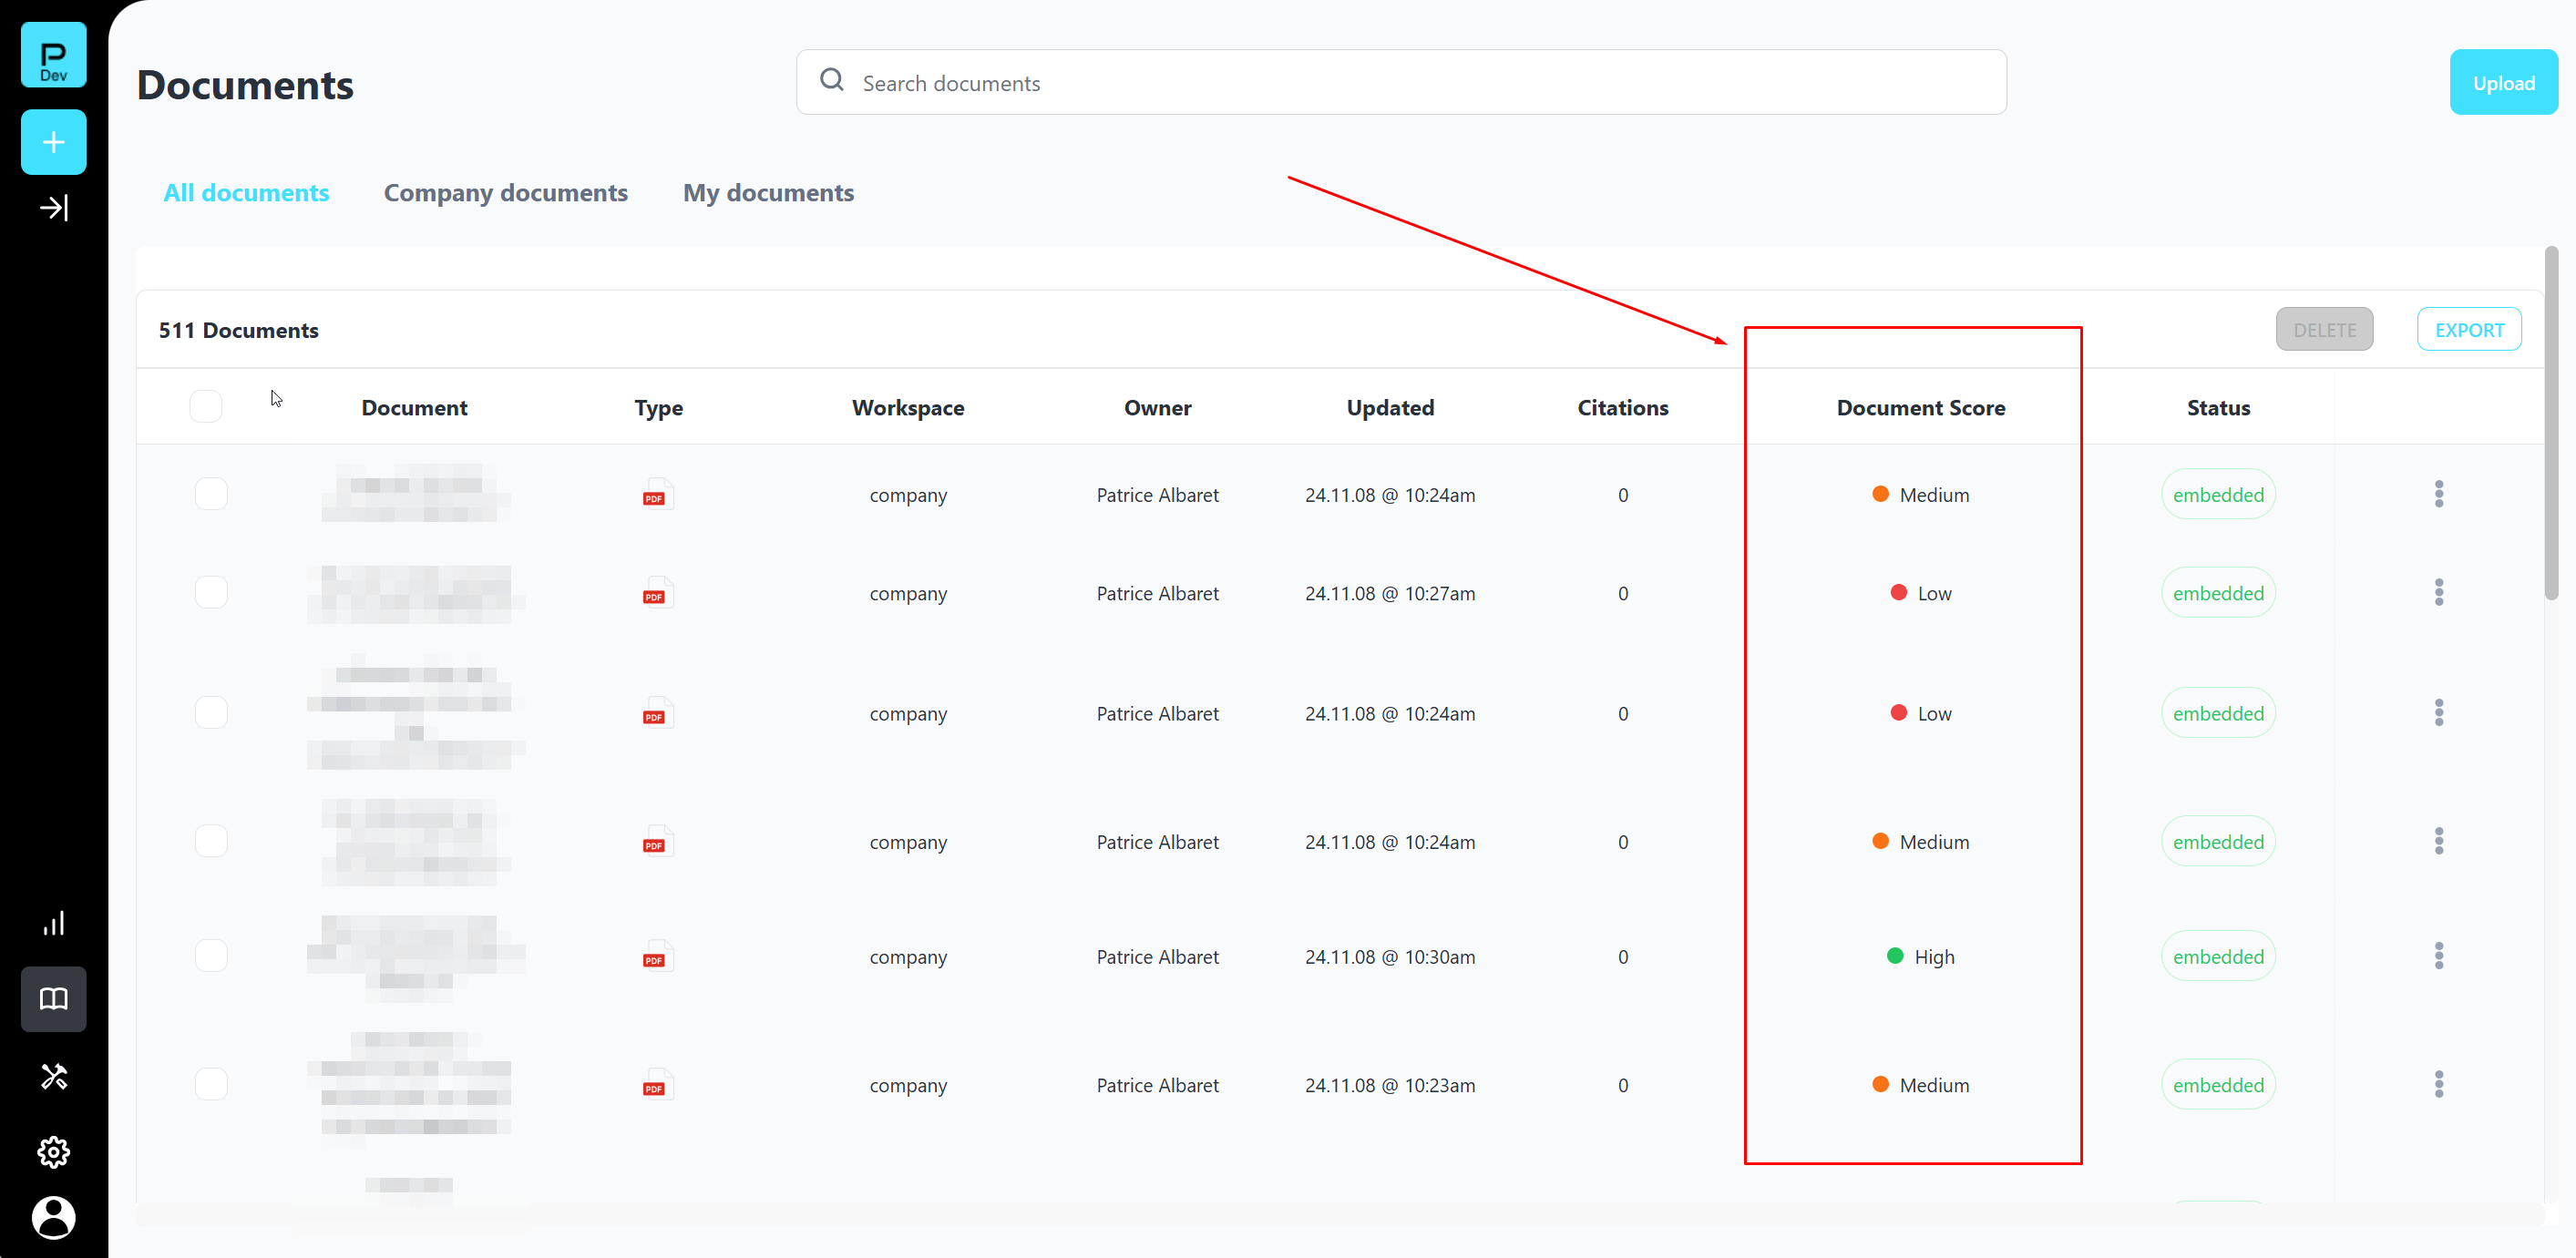Open three-dot menu for 10:23am document

click(x=2438, y=1084)
